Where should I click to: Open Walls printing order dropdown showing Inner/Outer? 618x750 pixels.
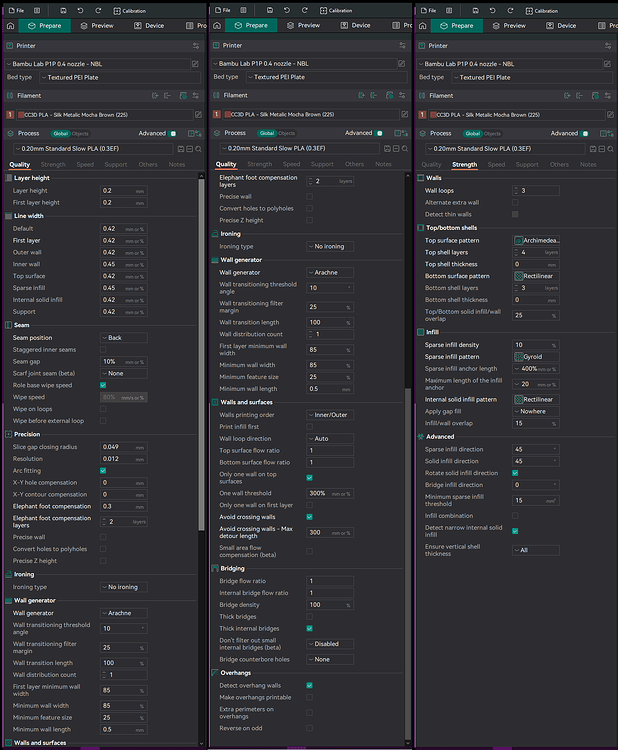click(330, 415)
